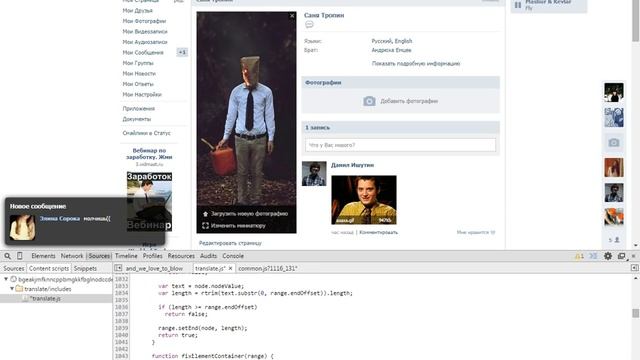Close the translate.js tab with its X
Image resolution: width=640 pixels, height=360 pixels.
coord(230,268)
